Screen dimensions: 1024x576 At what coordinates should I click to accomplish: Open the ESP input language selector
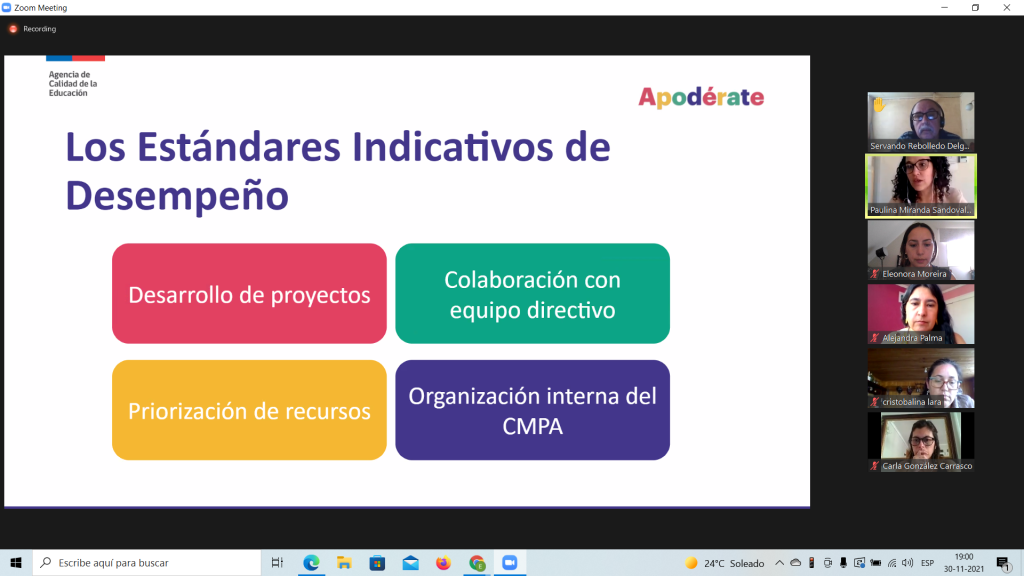point(929,563)
